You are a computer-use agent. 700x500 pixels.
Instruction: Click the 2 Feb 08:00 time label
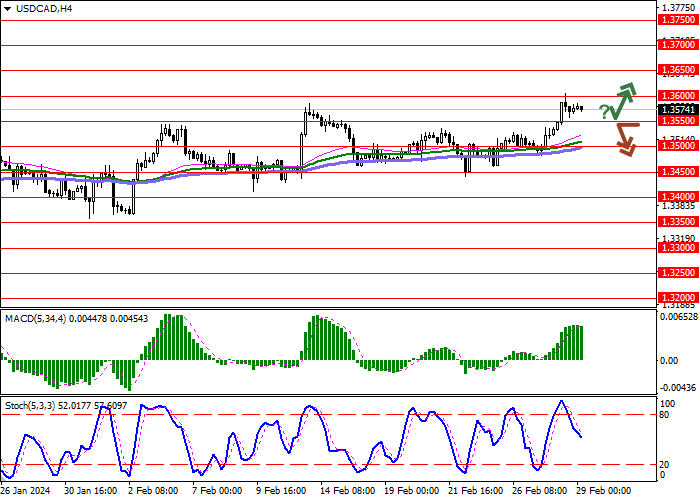(153, 491)
